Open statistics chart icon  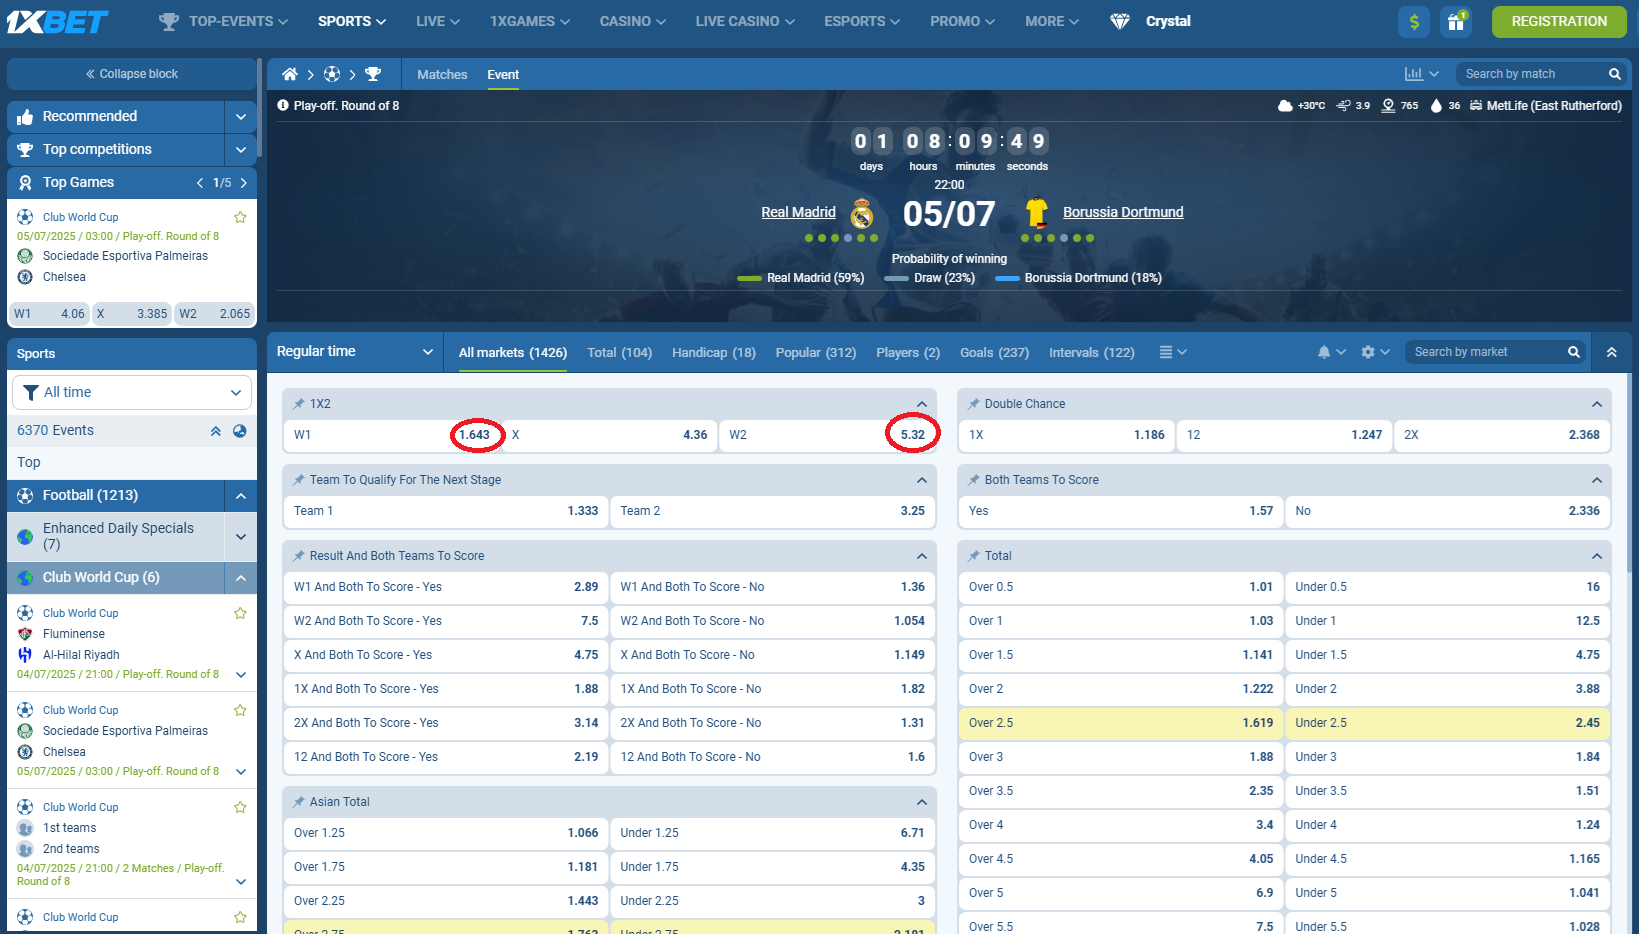click(1414, 74)
